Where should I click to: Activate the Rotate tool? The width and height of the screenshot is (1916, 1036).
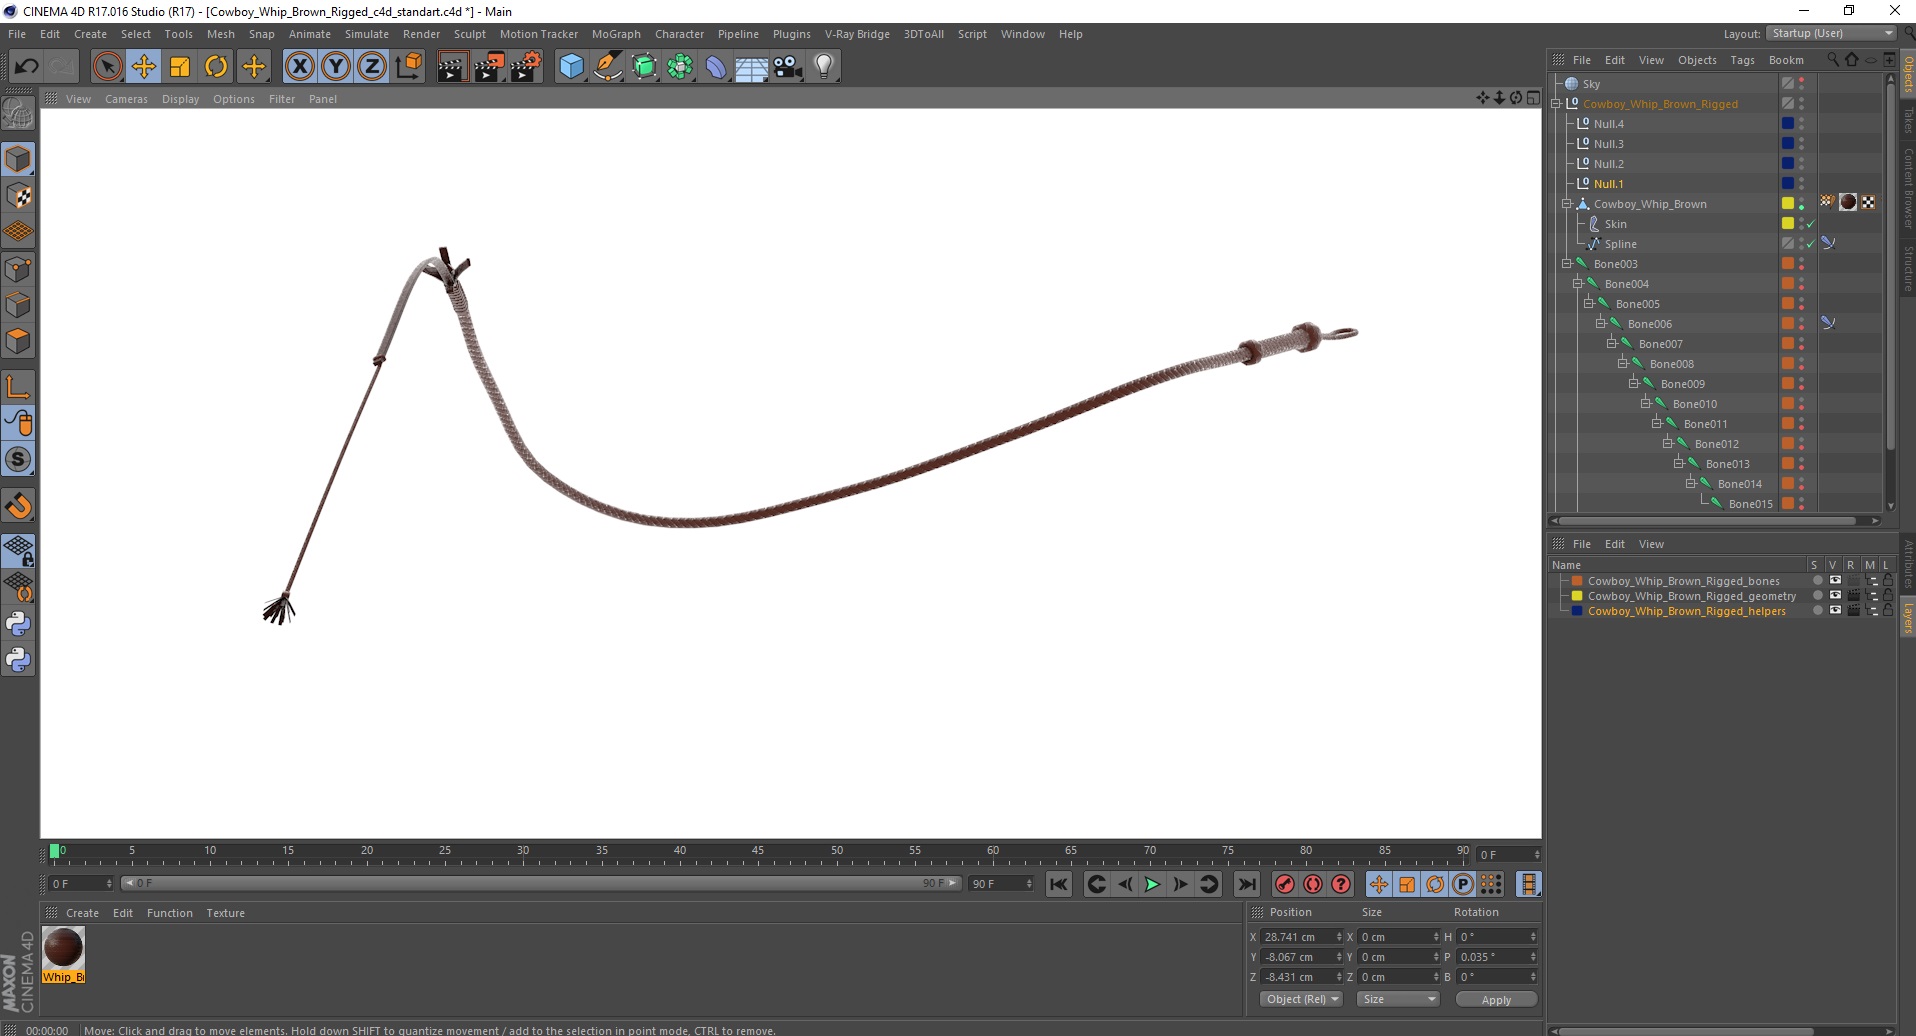(x=216, y=67)
